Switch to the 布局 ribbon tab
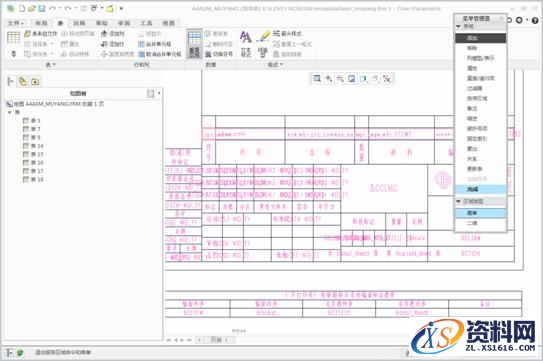543x361 pixels. click(x=41, y=23)
